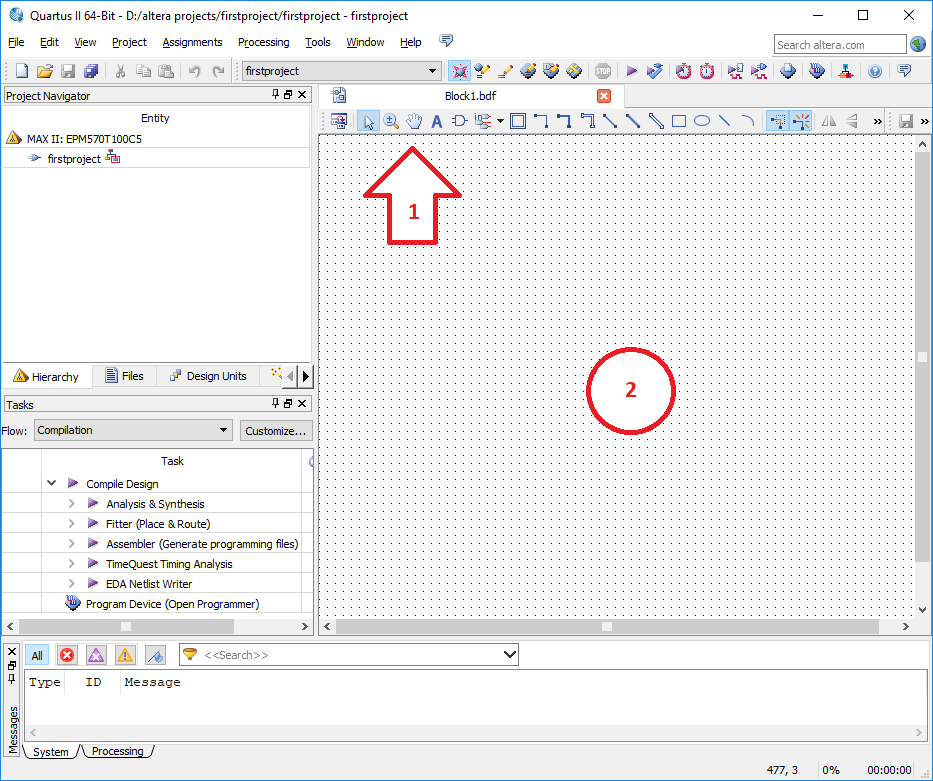Open the pin tool dropdown arrow

[500, 121]
